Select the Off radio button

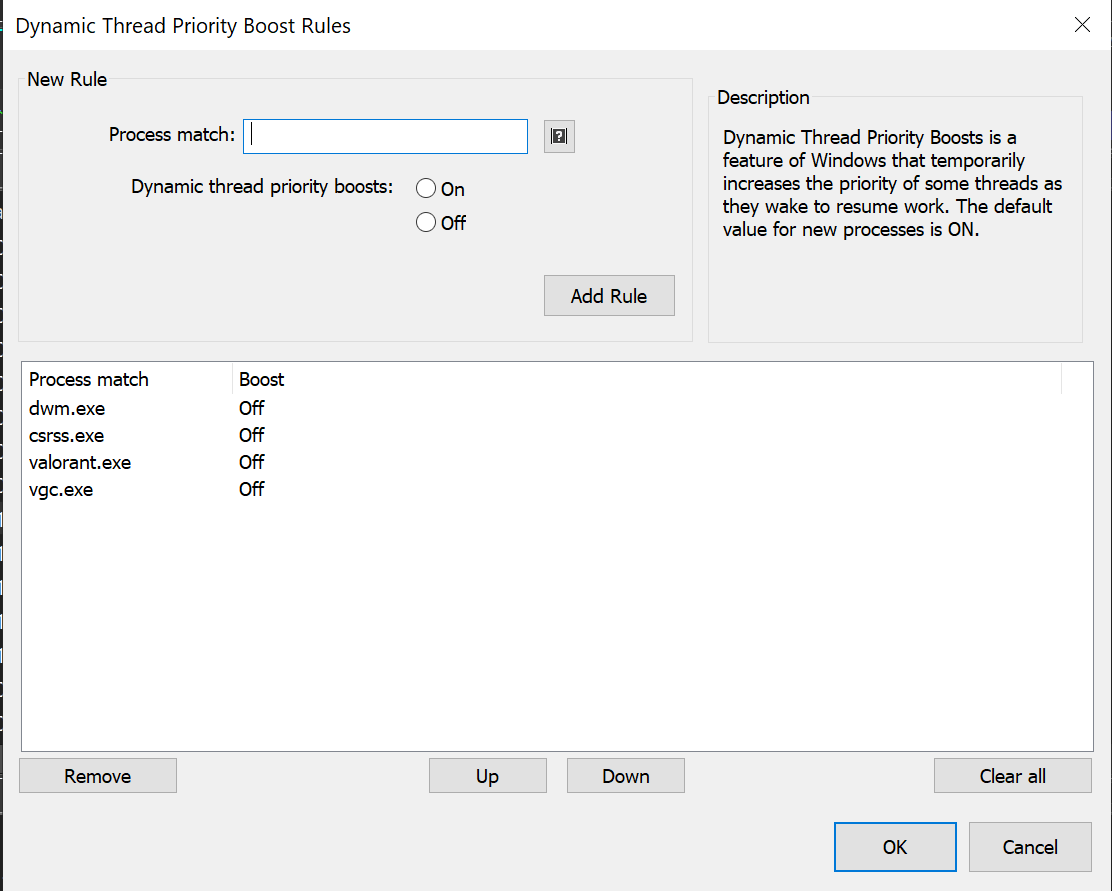pos(427,223)
